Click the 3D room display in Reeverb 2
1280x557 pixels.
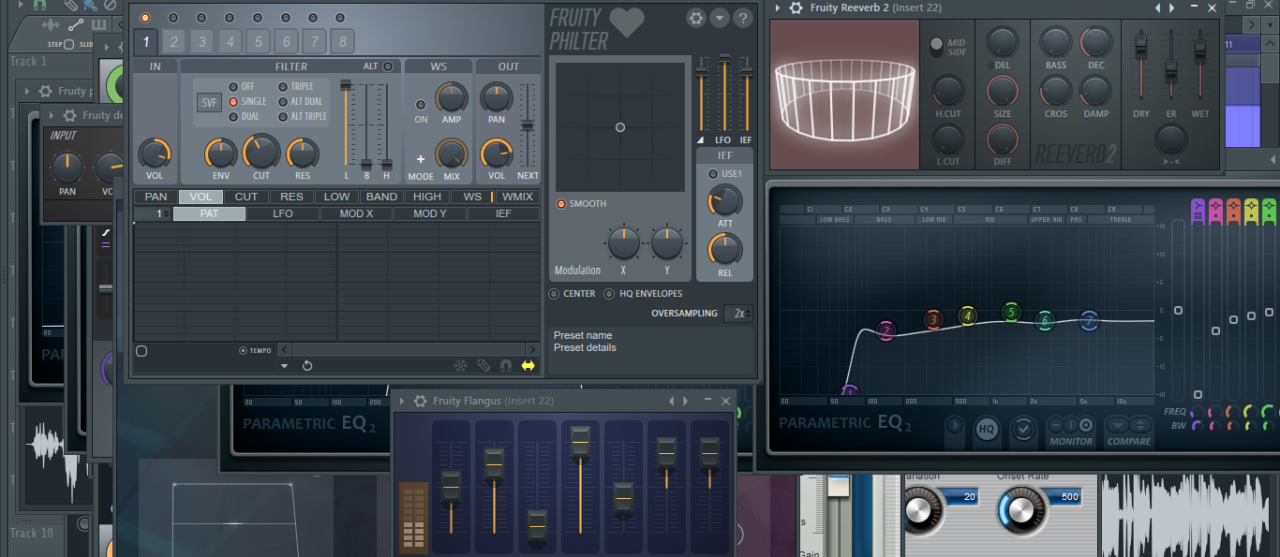(846, 93)
